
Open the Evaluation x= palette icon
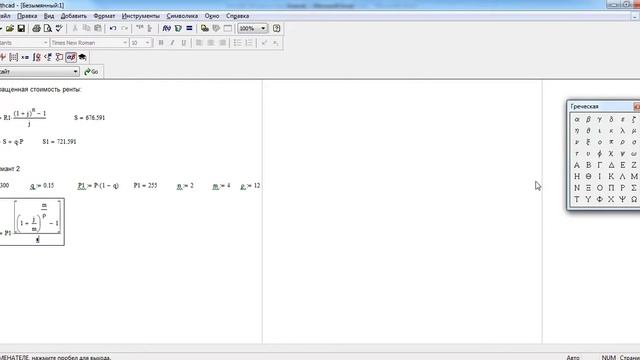coord(25,57)
